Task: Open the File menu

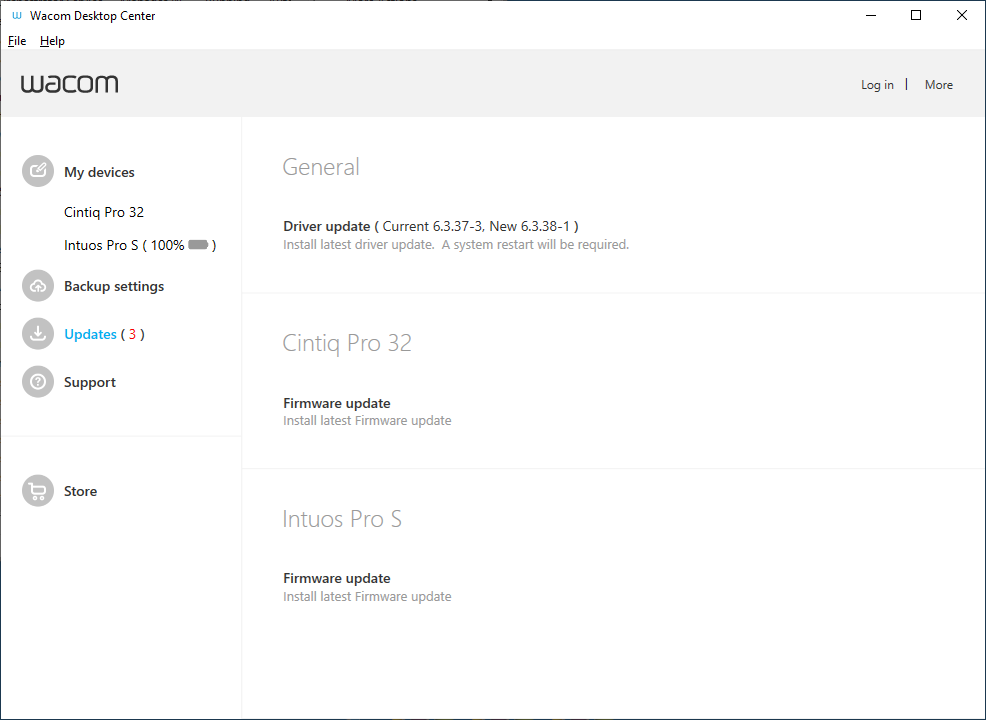Action: click(17, 41)
